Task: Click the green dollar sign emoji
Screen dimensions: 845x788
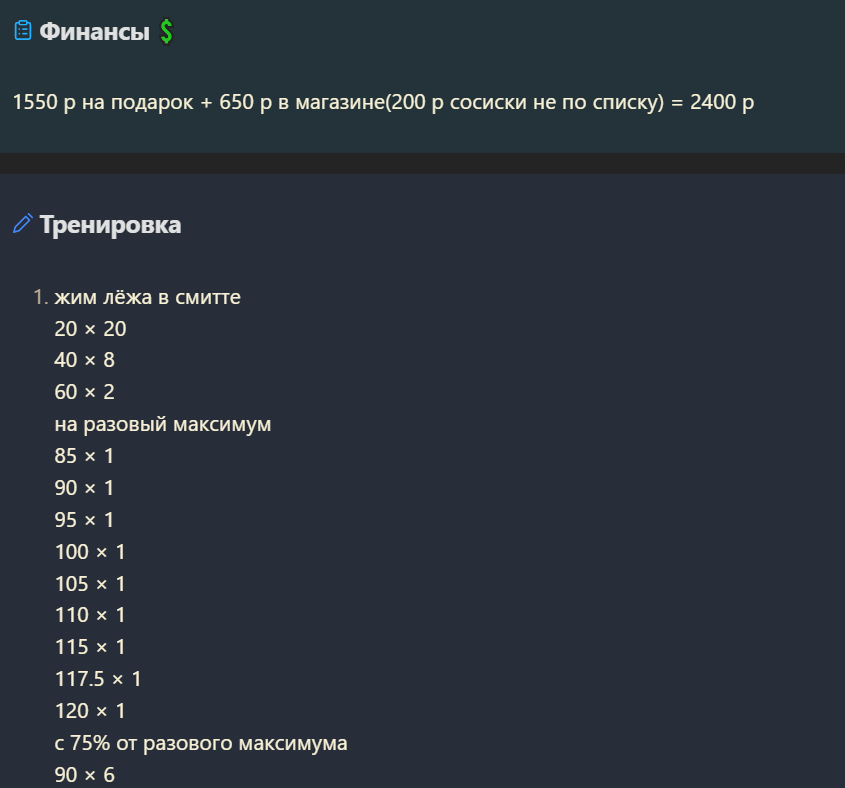Action: pyautogui.click(x=167, y=31)
